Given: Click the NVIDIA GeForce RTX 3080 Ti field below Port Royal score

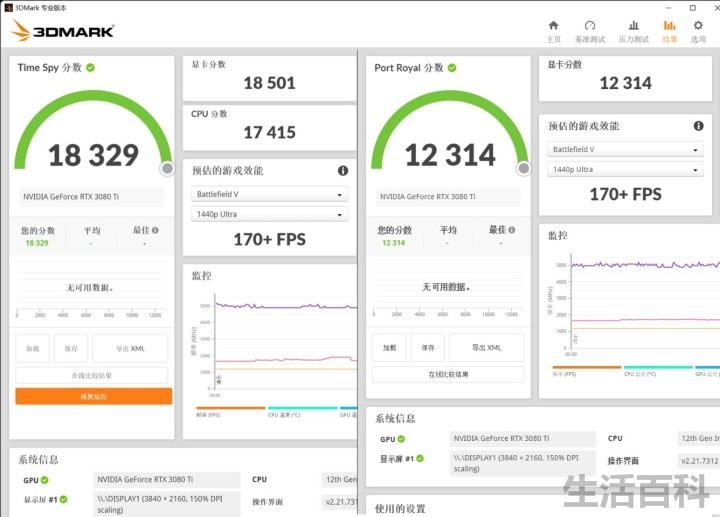Looking at the screenshot, I should pos(448,197).
